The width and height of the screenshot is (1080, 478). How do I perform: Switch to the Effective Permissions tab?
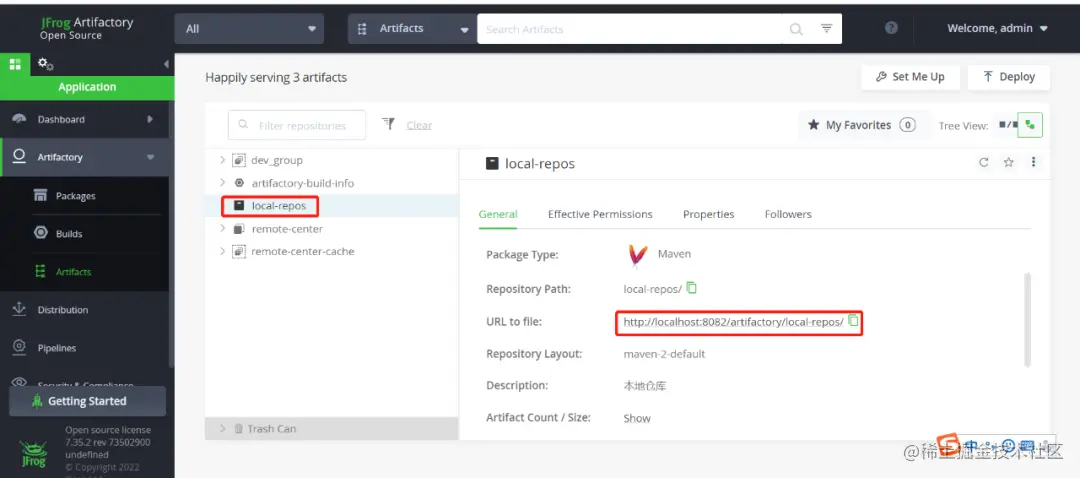pyautogui.click(x=600, y=214)
